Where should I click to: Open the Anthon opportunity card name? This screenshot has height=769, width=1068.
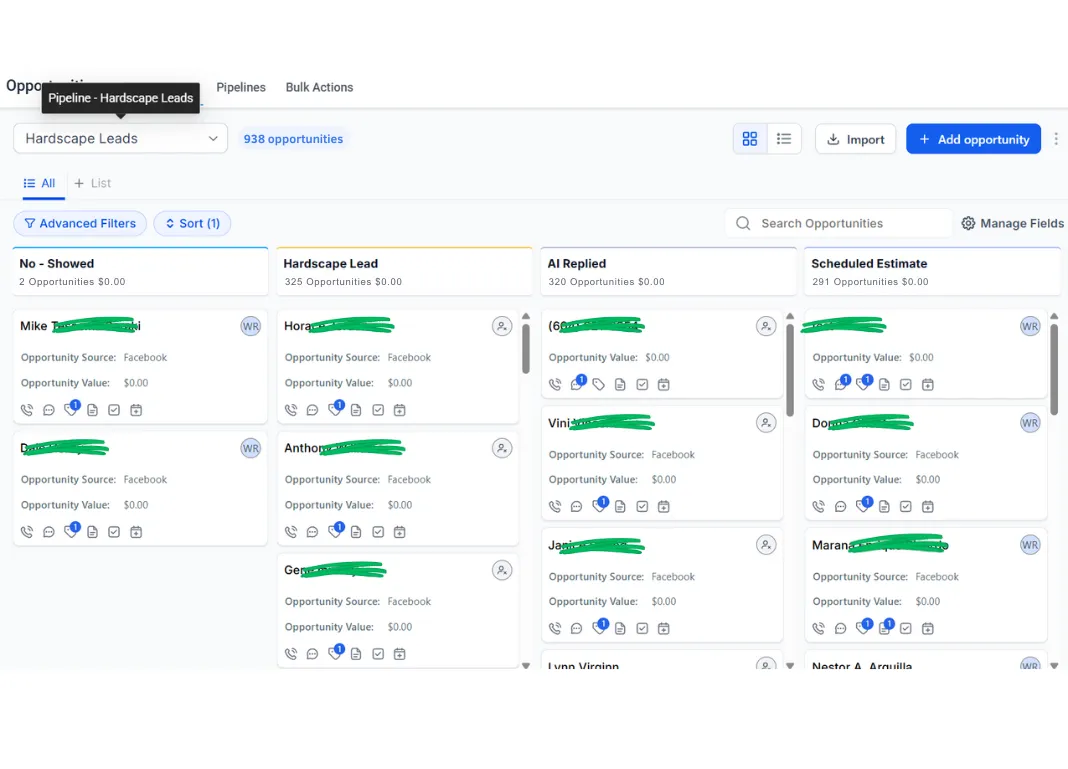pos(345,448)
